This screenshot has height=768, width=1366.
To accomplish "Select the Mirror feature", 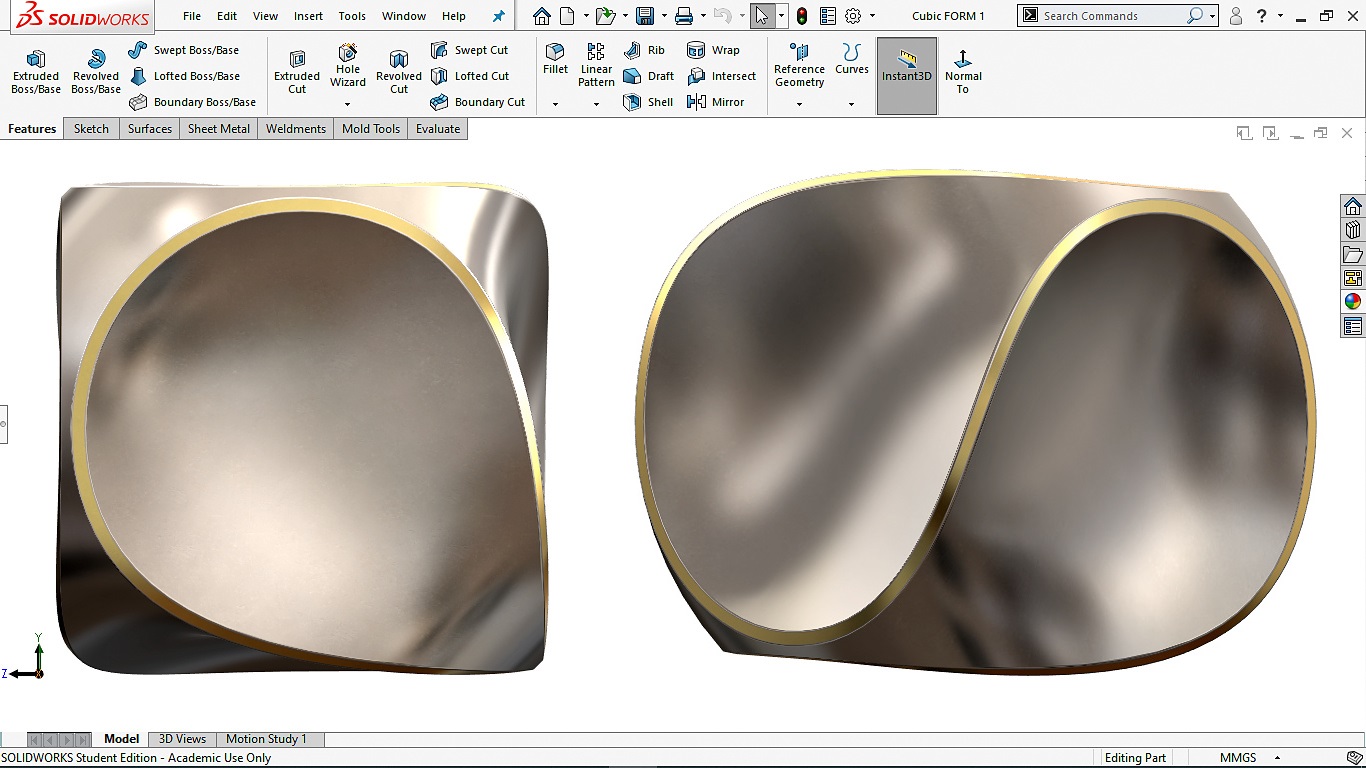I will 716,102.
